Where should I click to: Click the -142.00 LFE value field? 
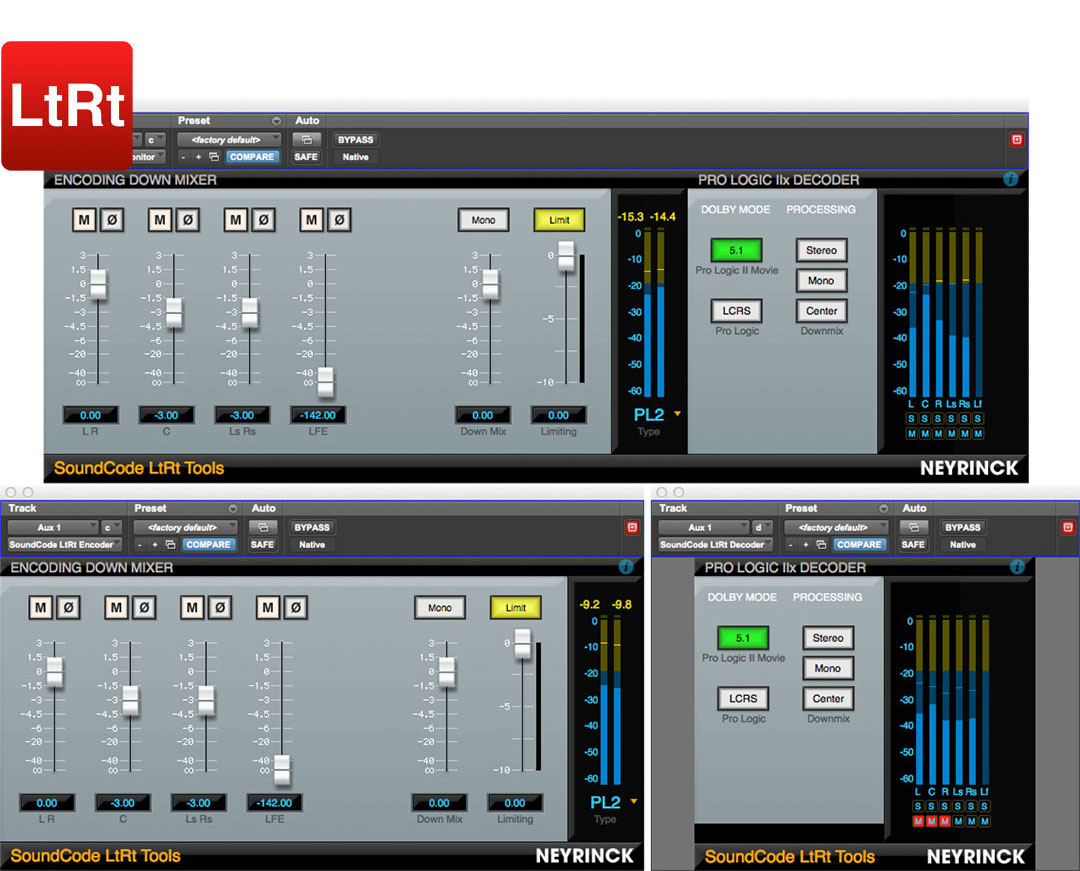[273, 803]
